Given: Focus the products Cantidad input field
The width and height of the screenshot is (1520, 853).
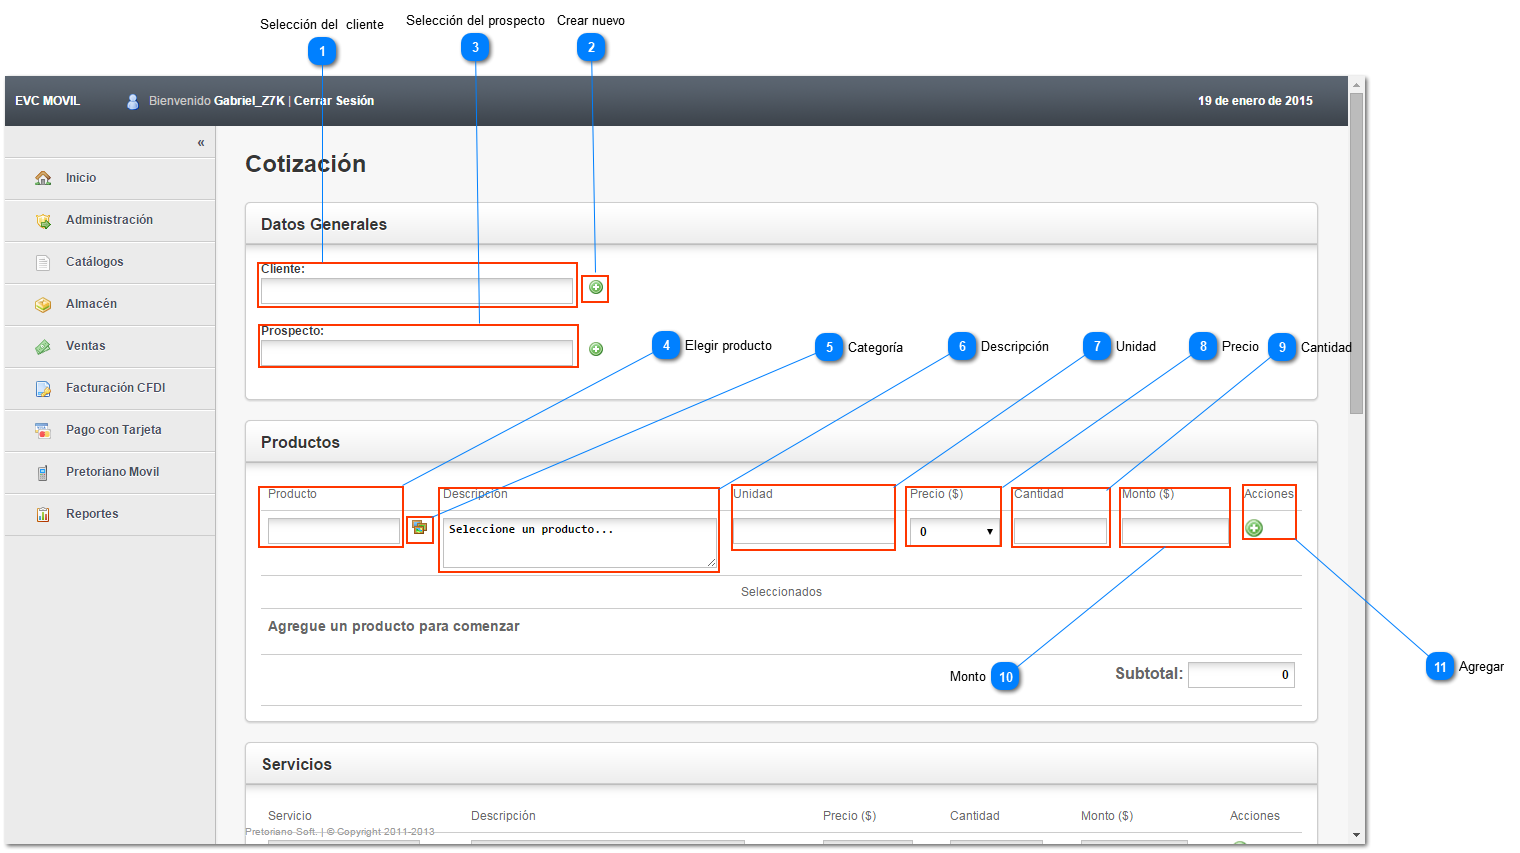Looking at the screenshot, I should tap(1060, 531).
